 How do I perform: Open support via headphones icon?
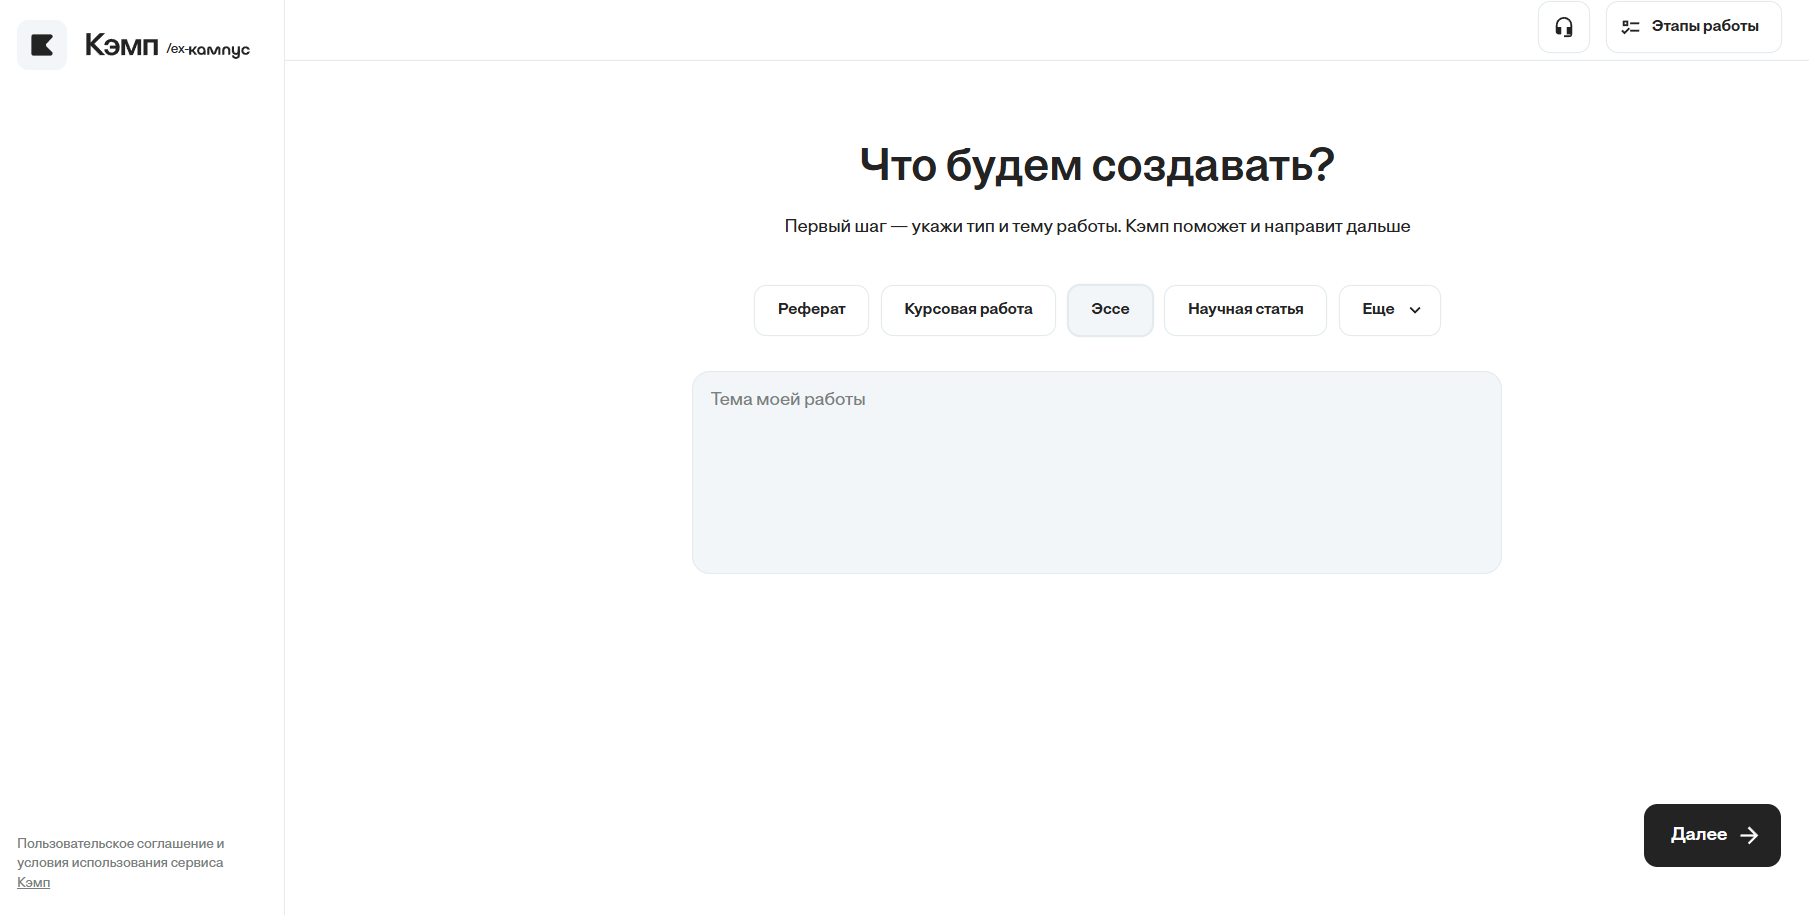(1564, 27)
